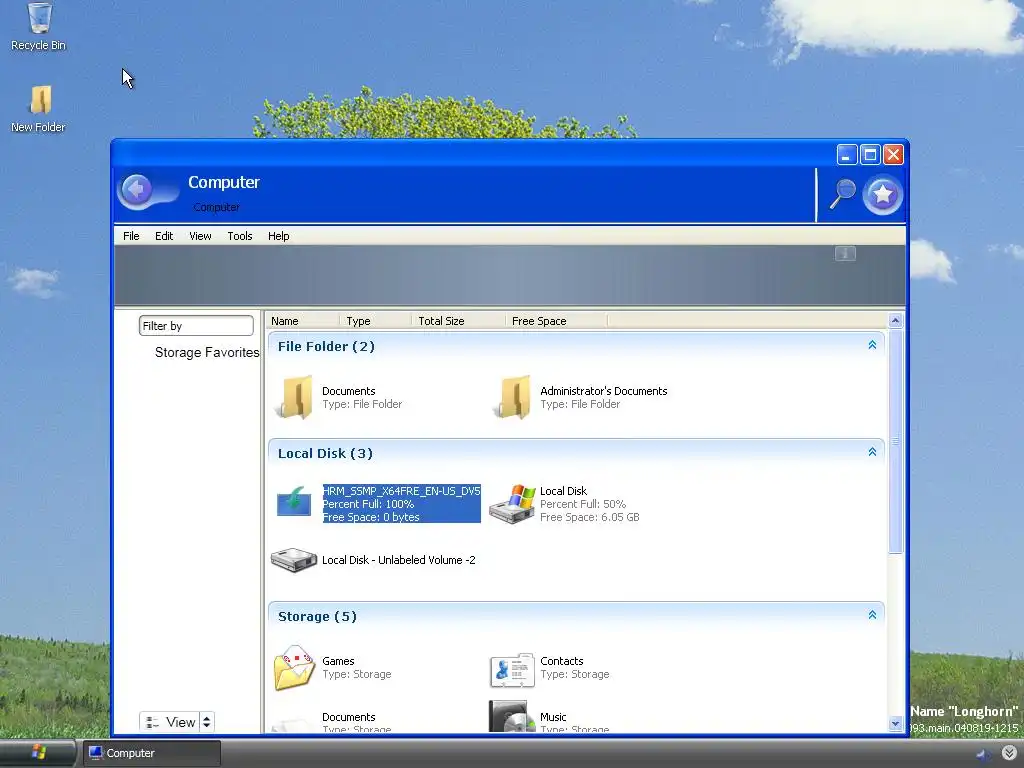
Task: Click the small info icon in the gray pane
Action: click(845, 253)
